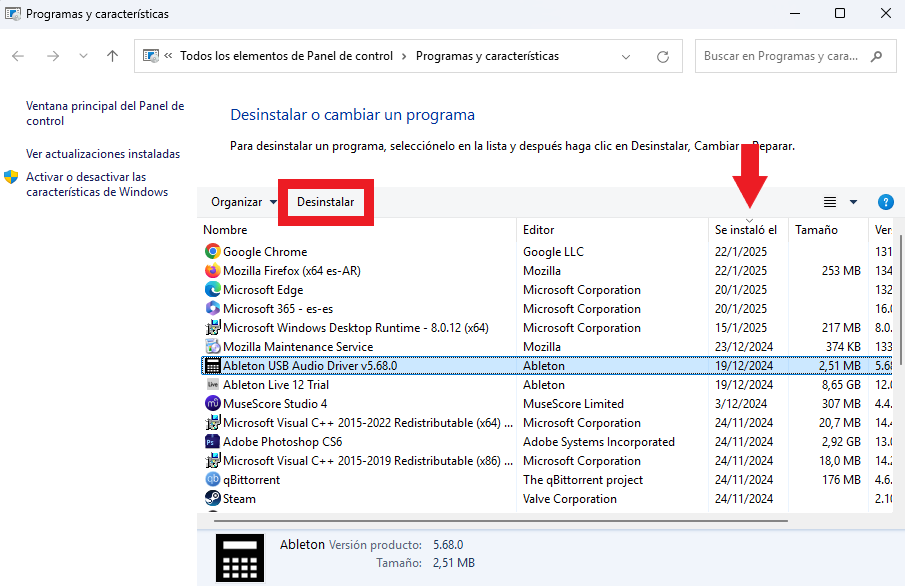Go up one level with up arrow
This screenshot has height=586, width=905.
[x=113, y=56]
